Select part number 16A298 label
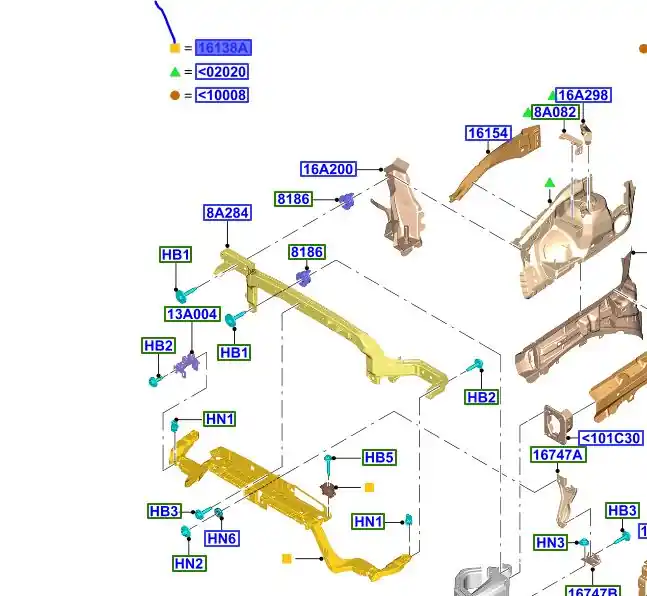 point(583,95)
